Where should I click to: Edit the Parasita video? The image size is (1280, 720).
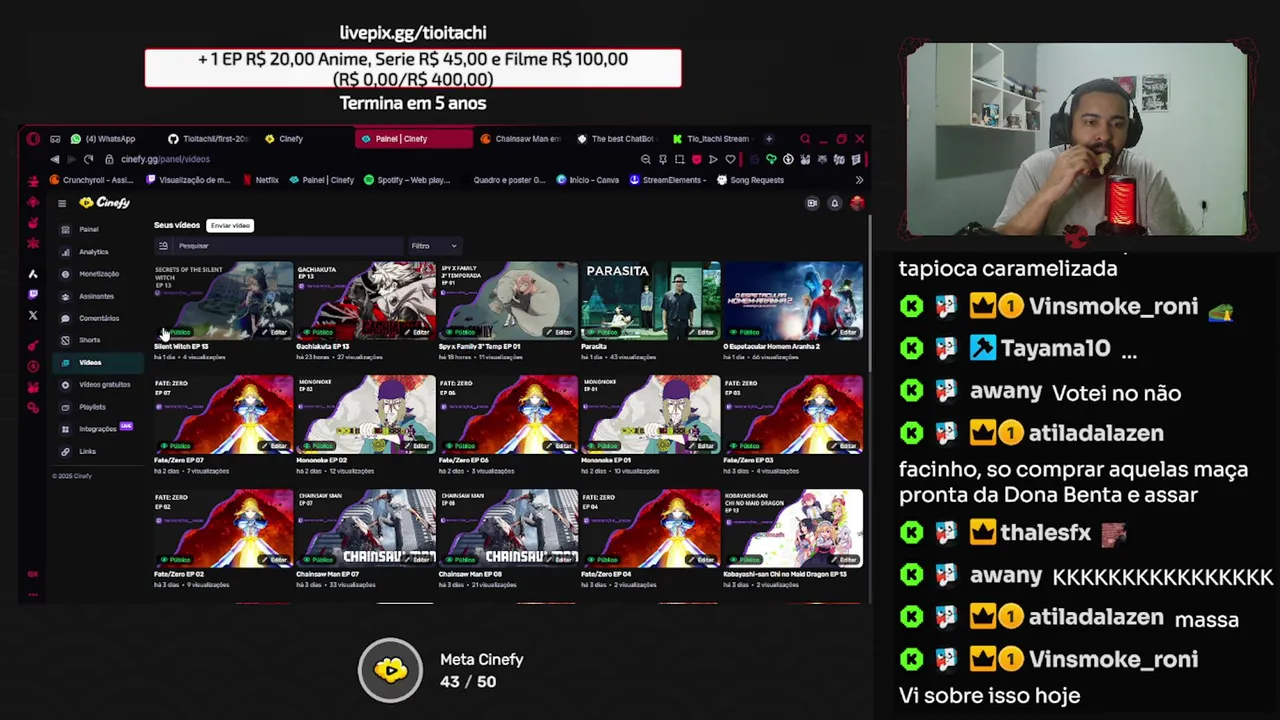[701, 332]
